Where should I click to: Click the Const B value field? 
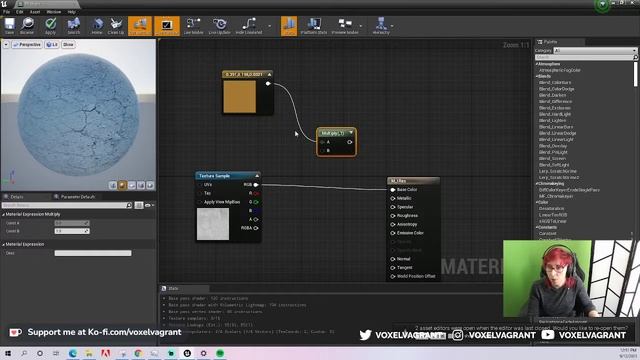(72, 231)
